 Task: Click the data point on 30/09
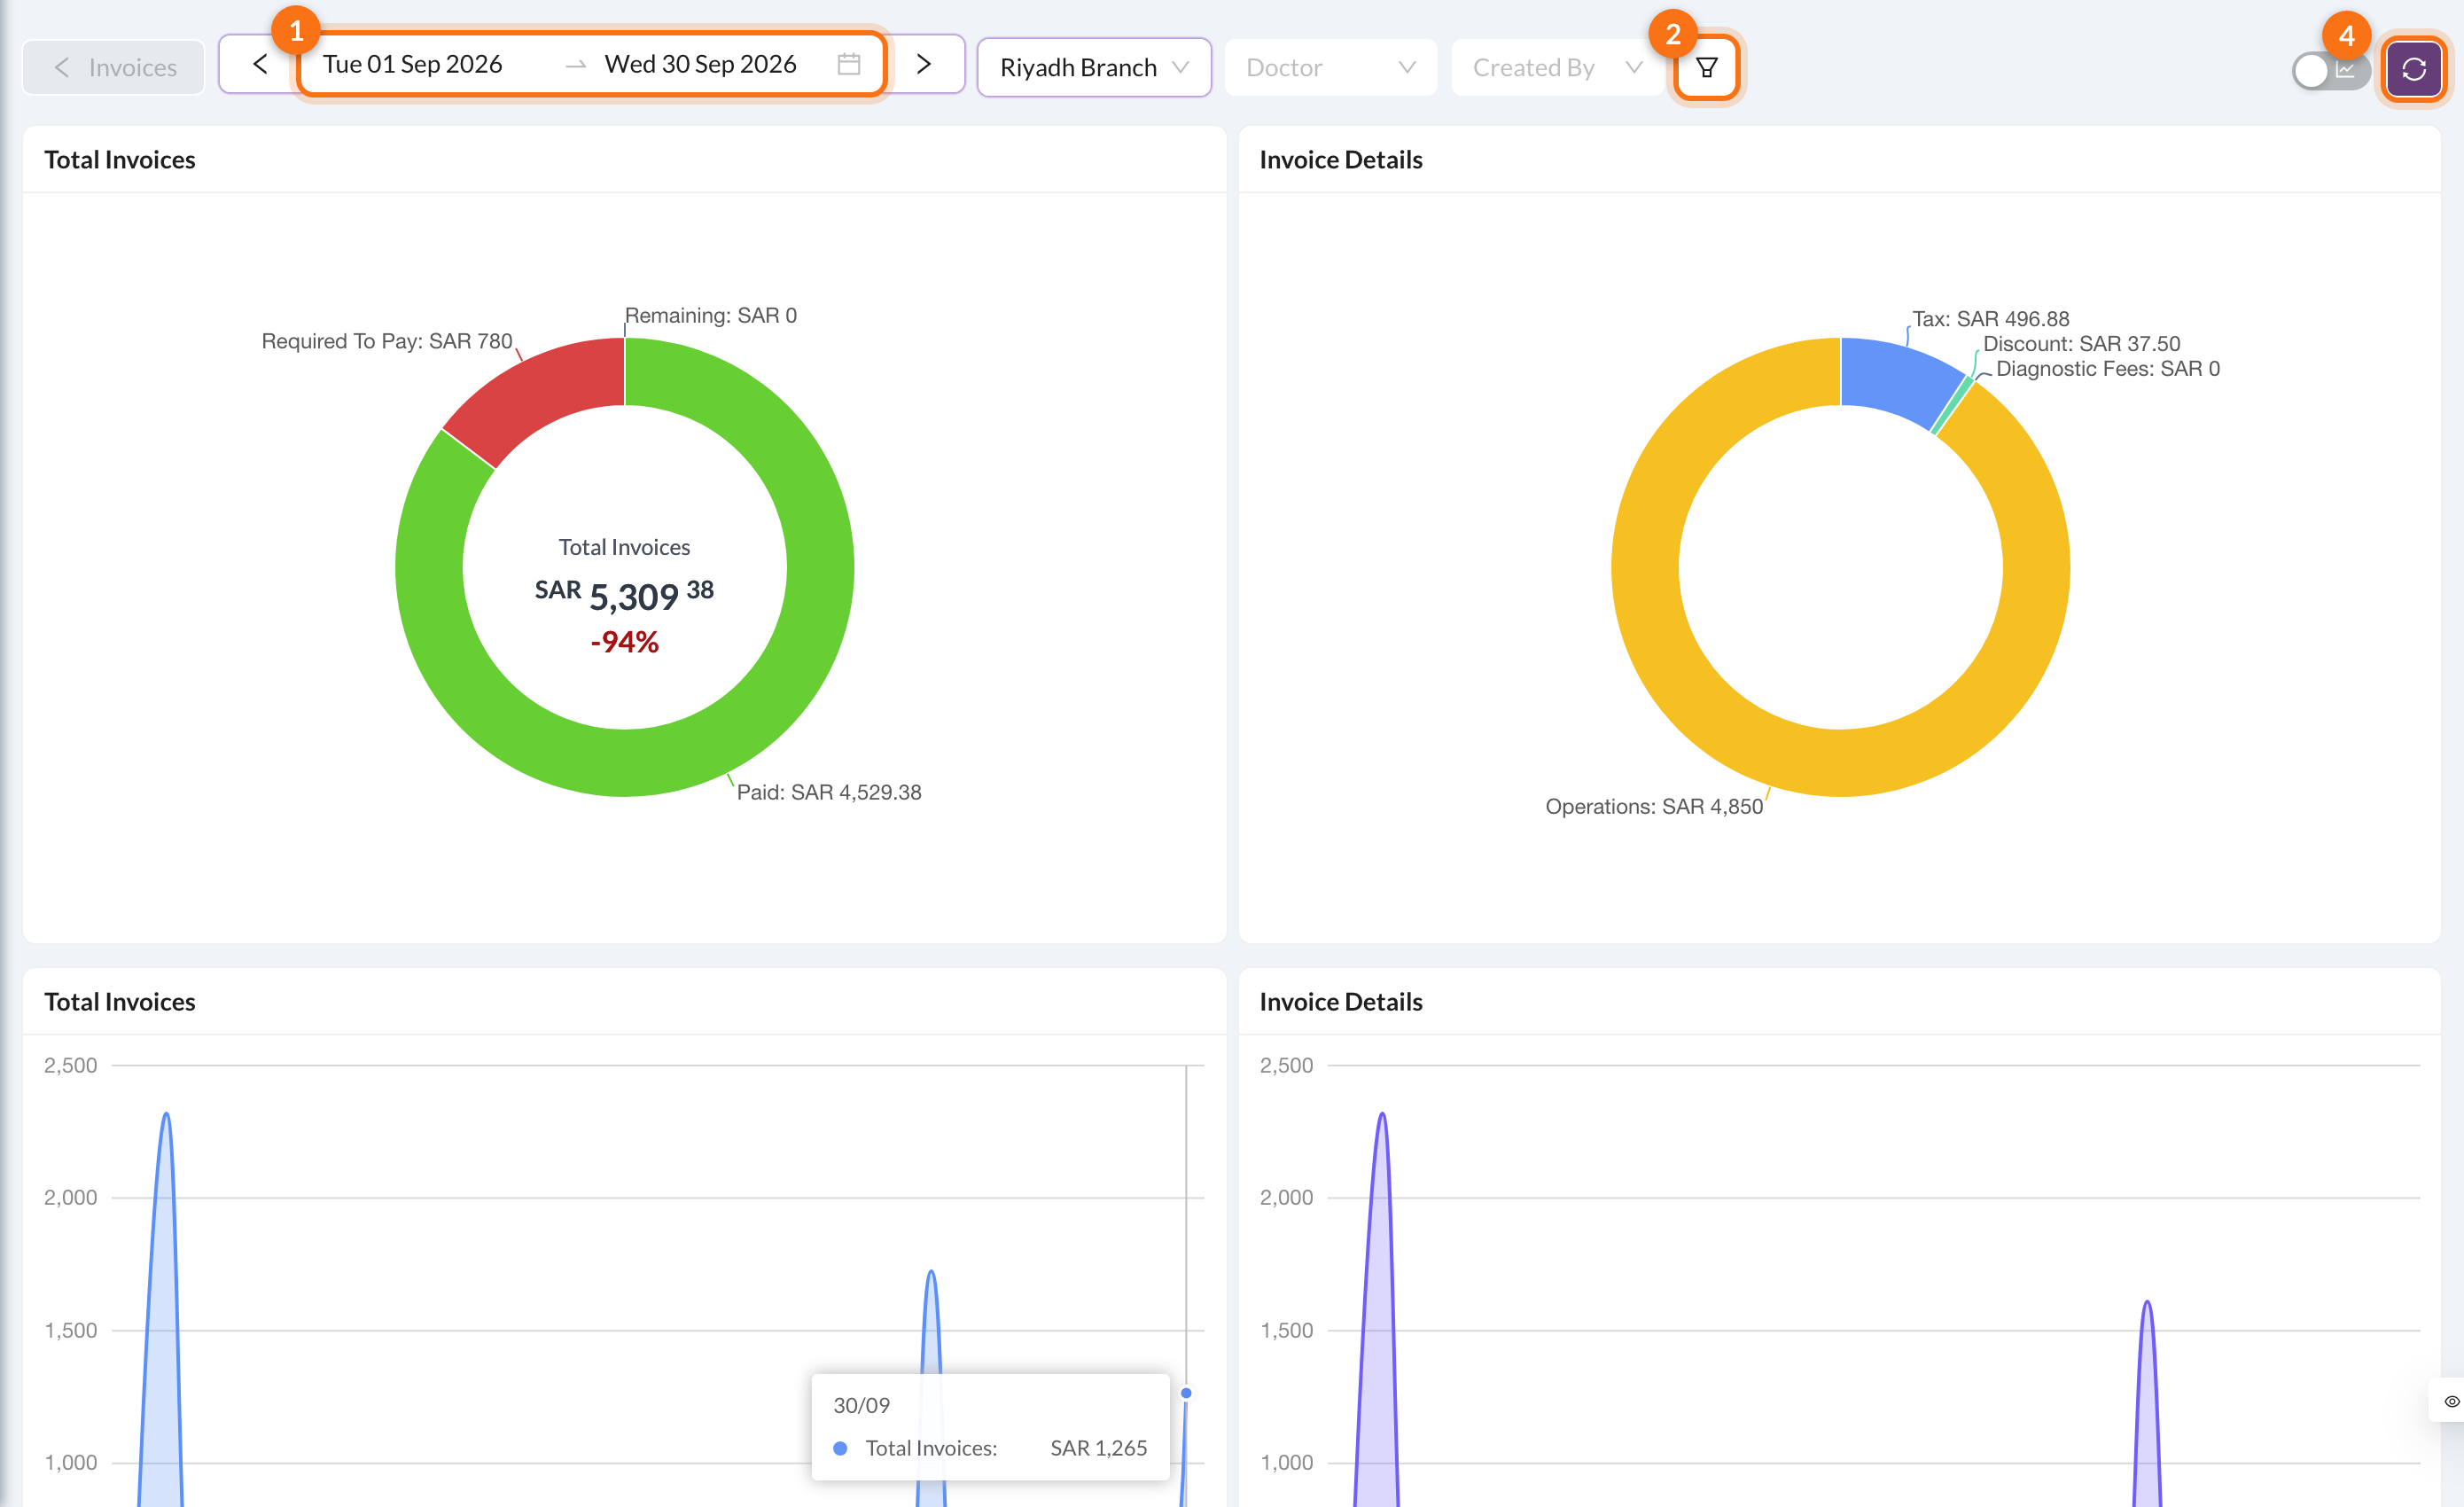click(1186, 1393)
